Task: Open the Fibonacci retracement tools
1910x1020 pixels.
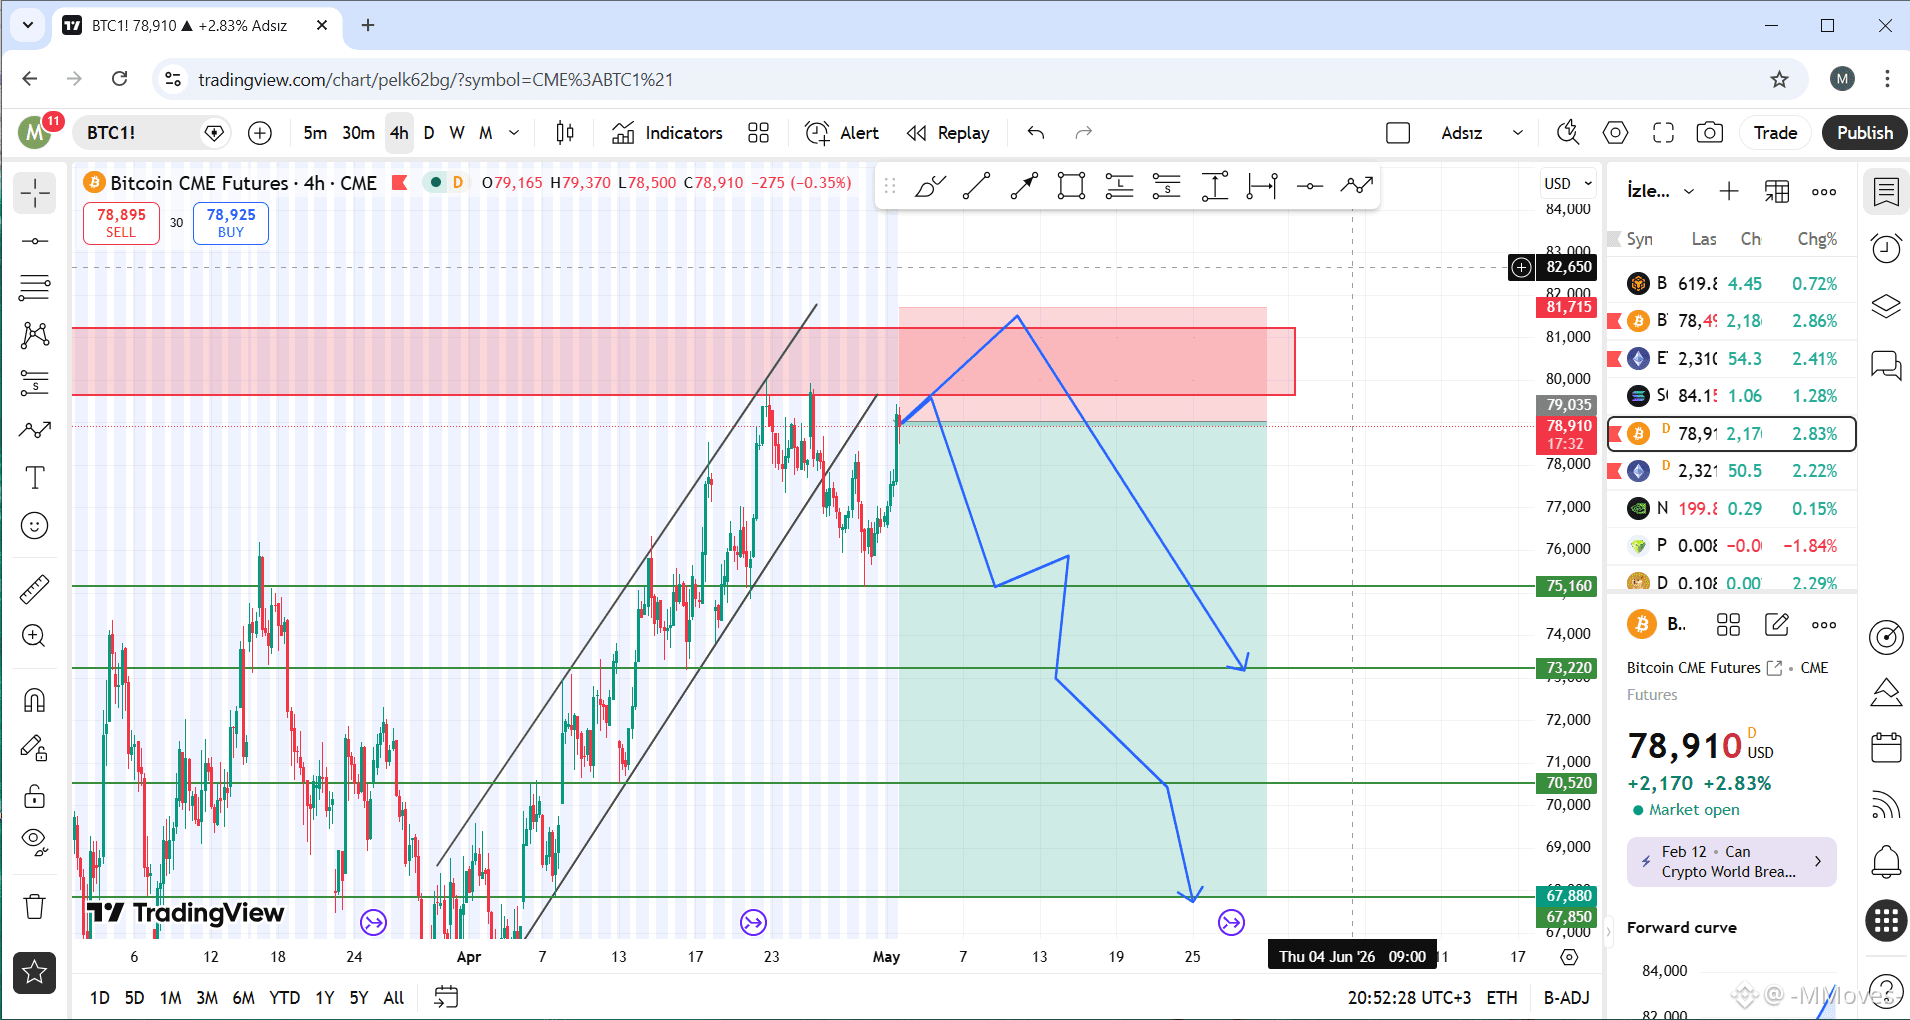Action: pos(35,288)
